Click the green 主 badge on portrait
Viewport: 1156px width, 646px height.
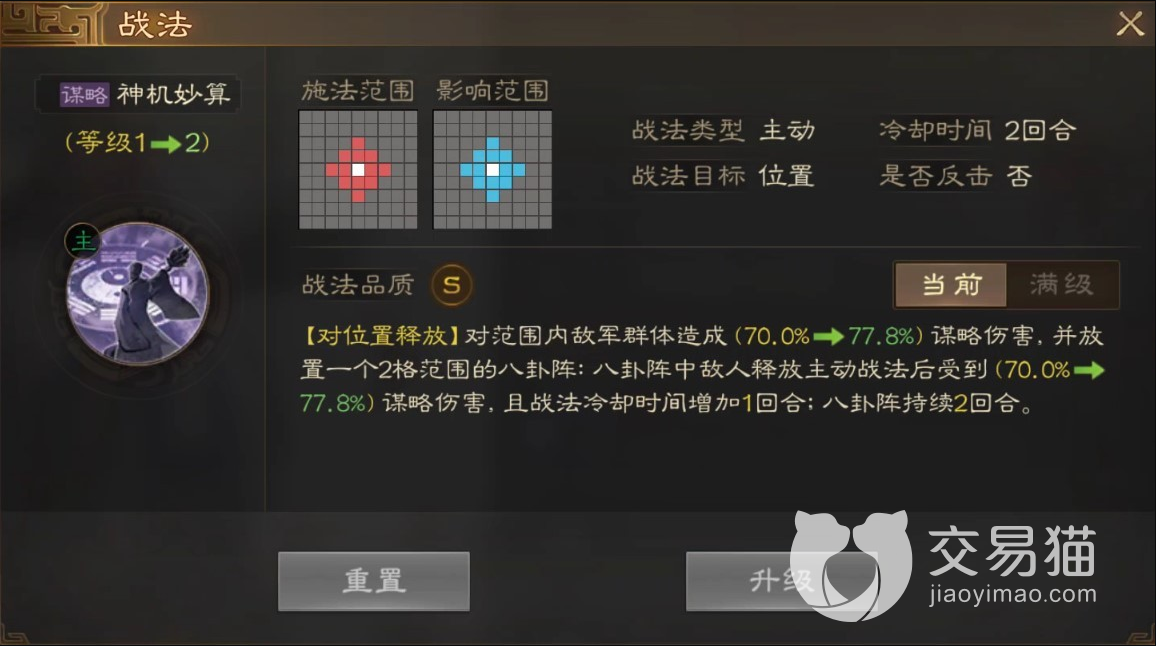(83, 240)
